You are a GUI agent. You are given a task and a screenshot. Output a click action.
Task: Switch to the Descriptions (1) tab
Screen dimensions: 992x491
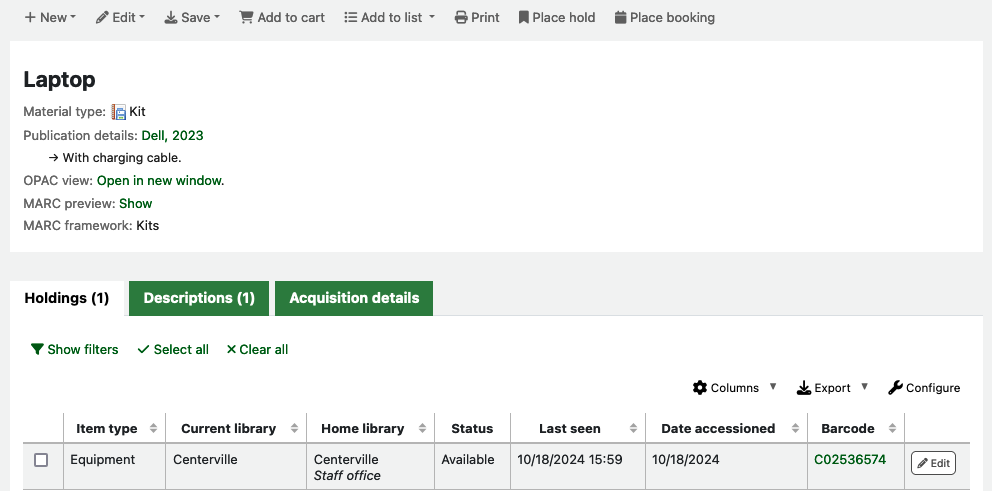[199, 298]
